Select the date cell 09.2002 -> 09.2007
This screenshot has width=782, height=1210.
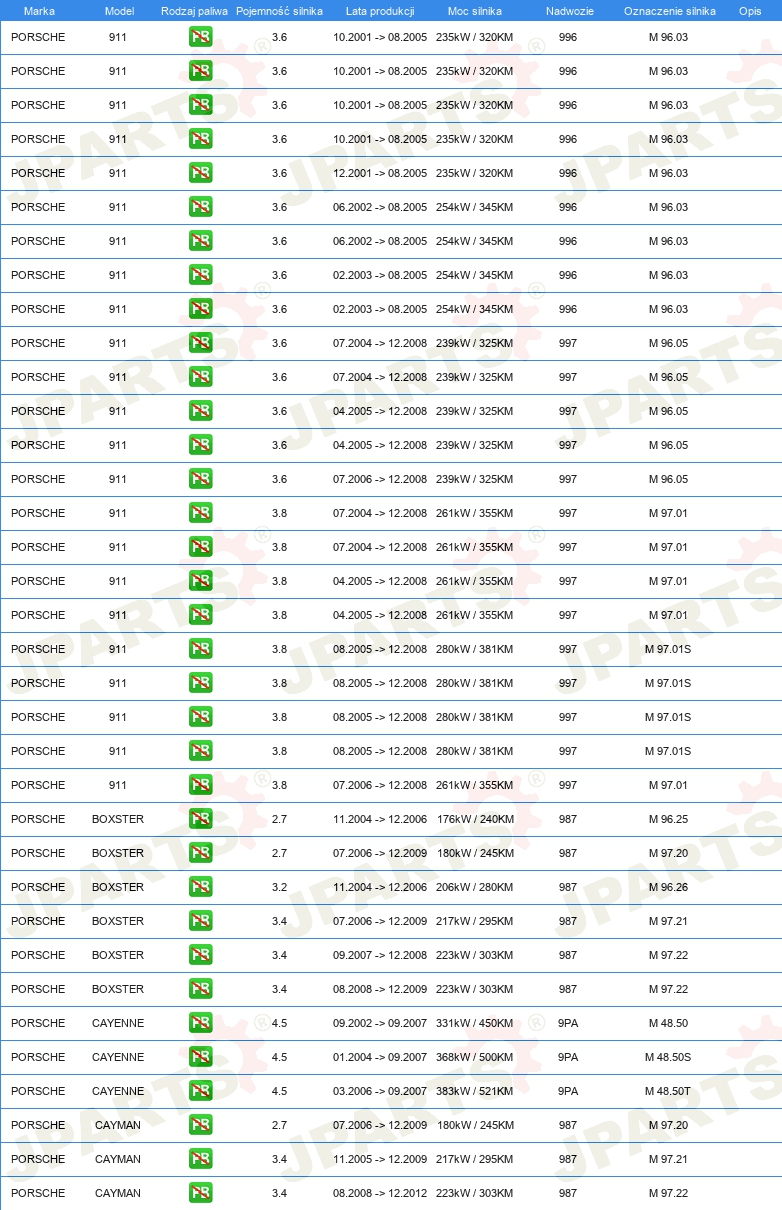pyautogui.click(x=380, y=1023)
